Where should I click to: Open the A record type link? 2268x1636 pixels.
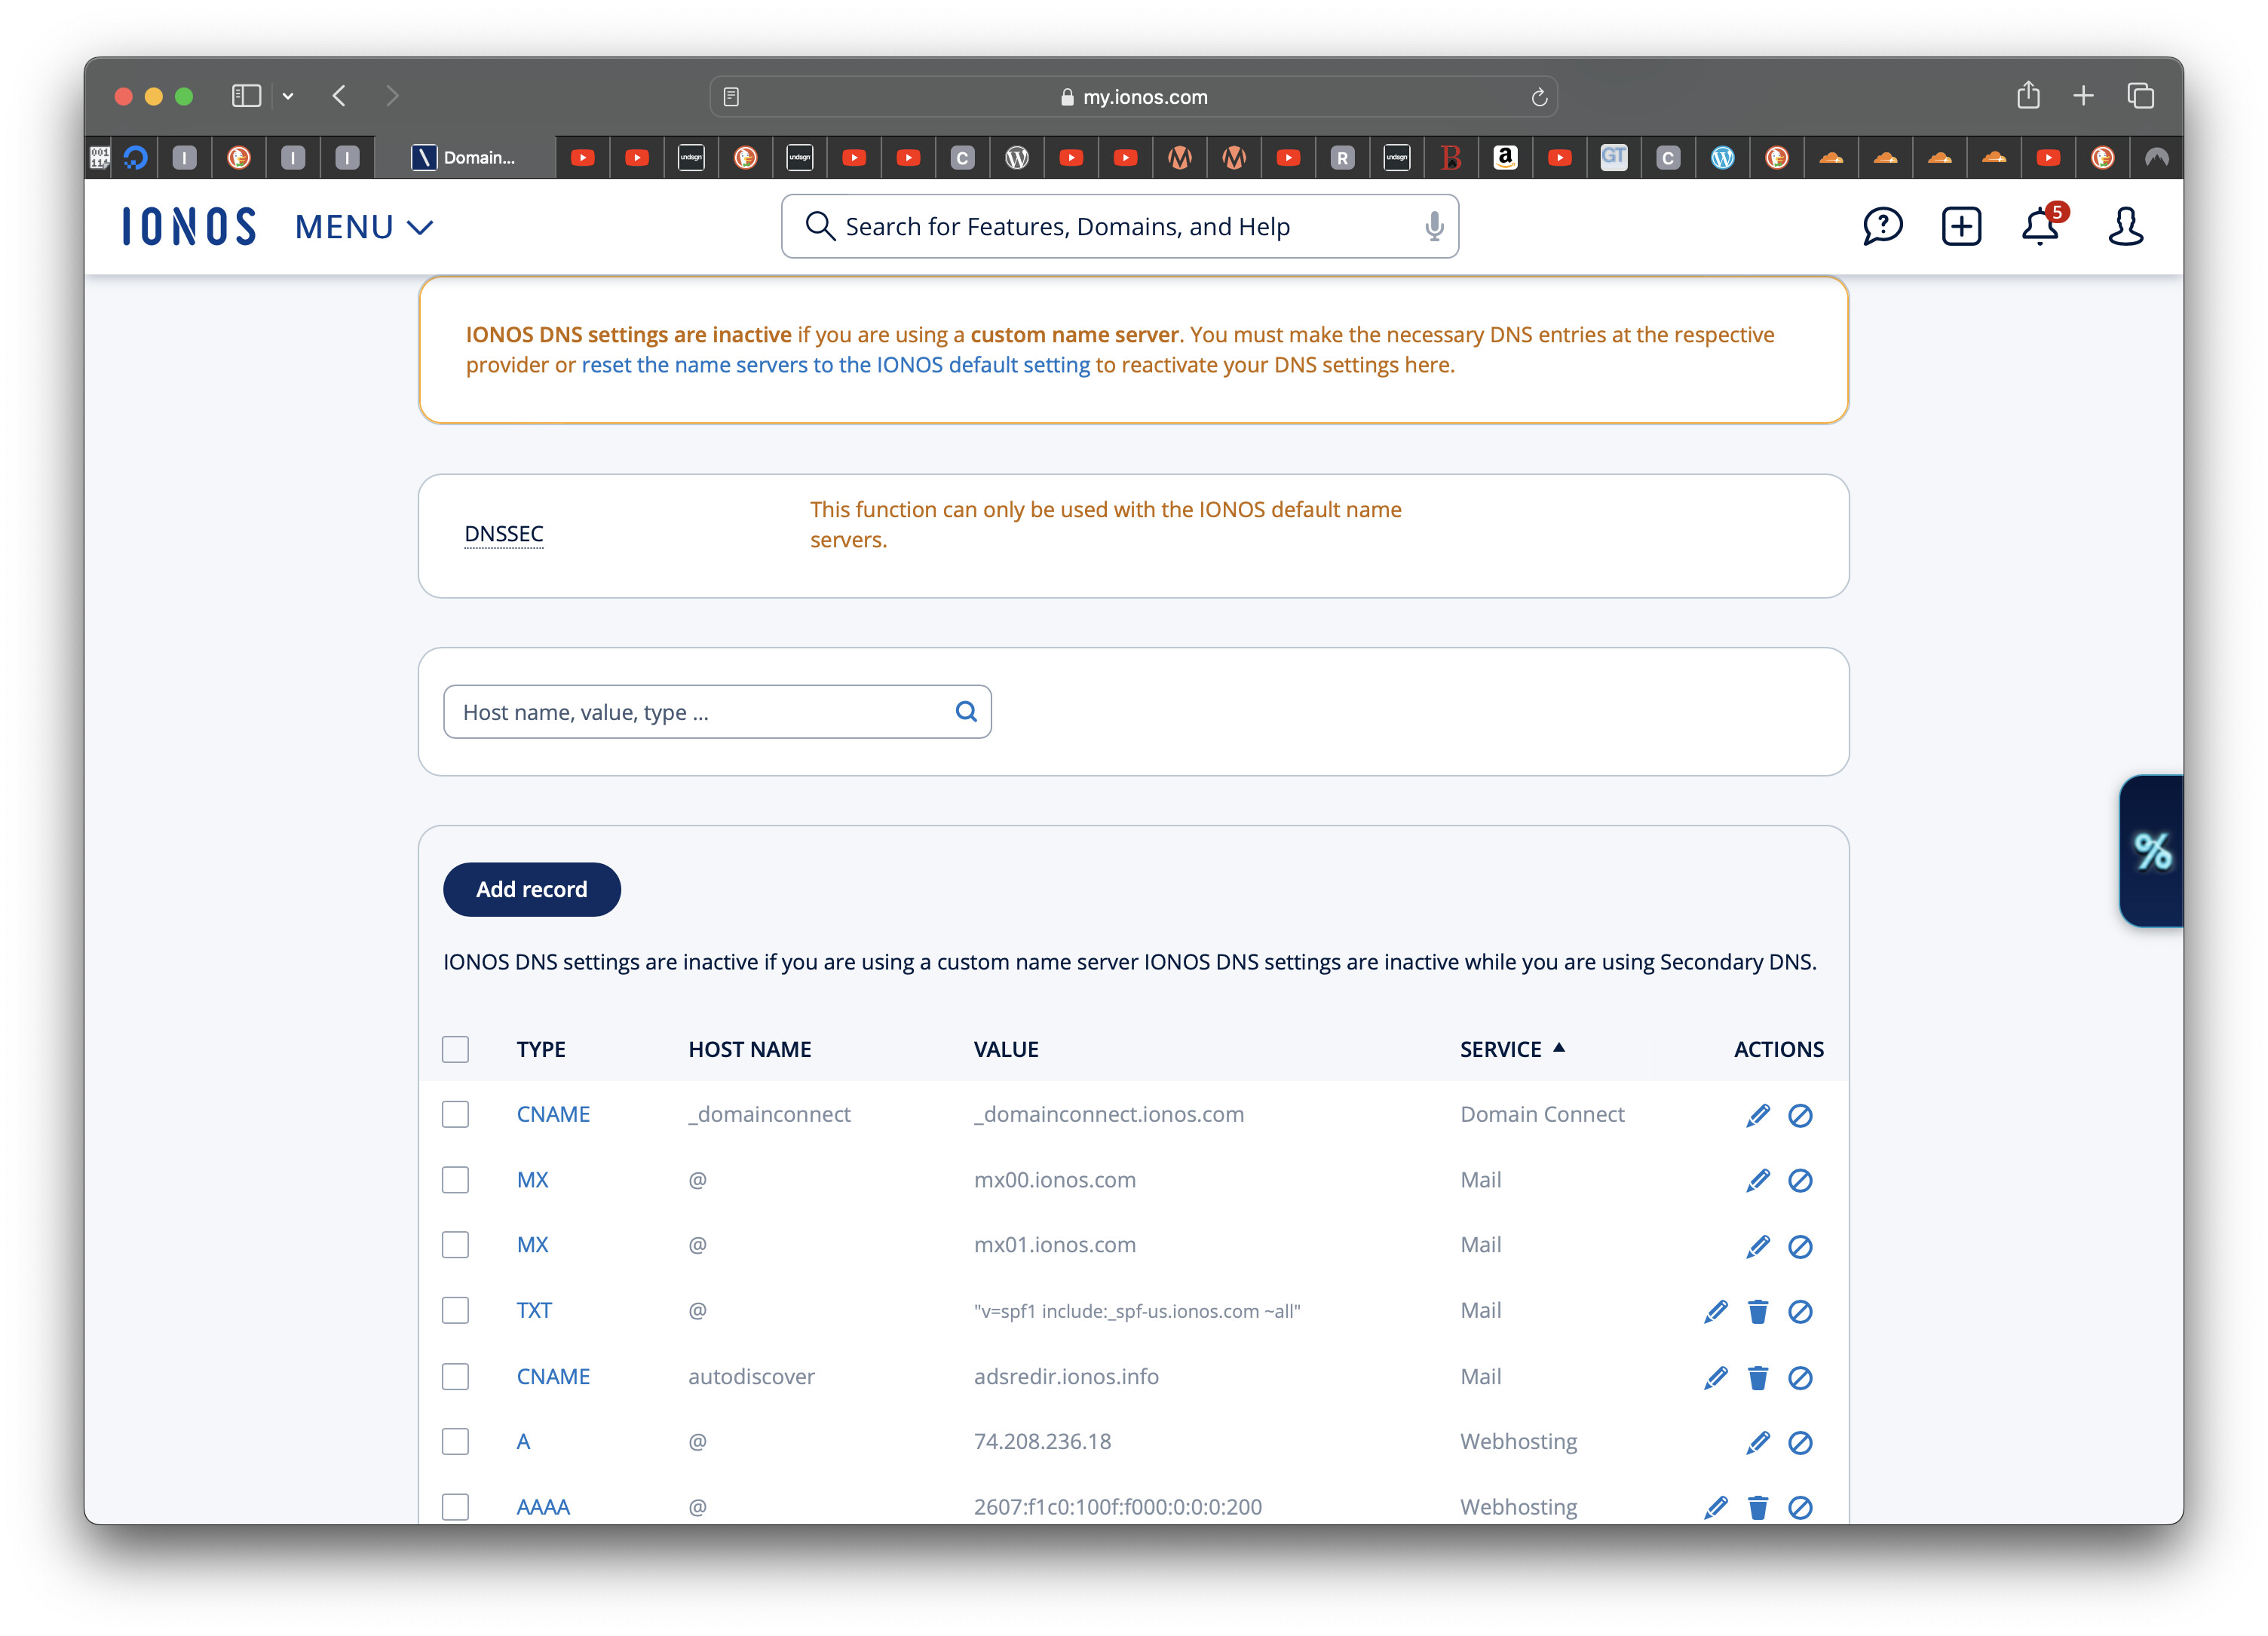pyautogui.click(x=523, y=1441)
